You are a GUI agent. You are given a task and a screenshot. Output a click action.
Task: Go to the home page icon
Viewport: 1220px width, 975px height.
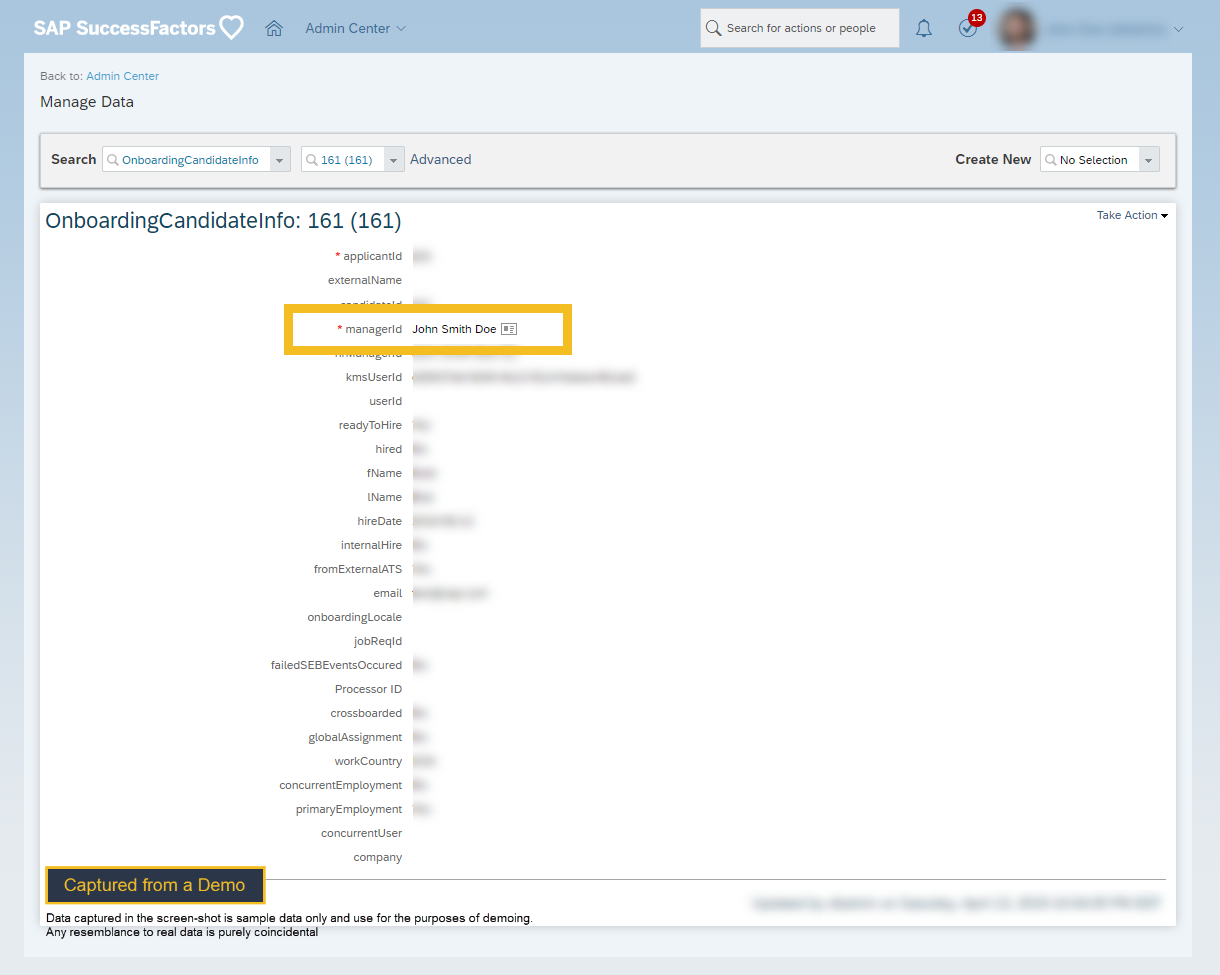pos(274,28)
